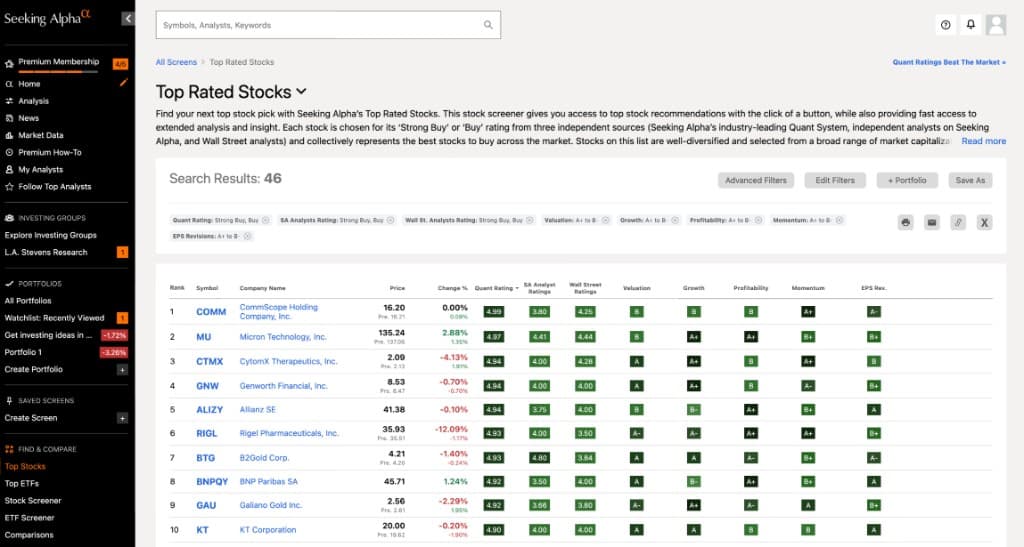Open notifications bell icon

coord(970,24)
